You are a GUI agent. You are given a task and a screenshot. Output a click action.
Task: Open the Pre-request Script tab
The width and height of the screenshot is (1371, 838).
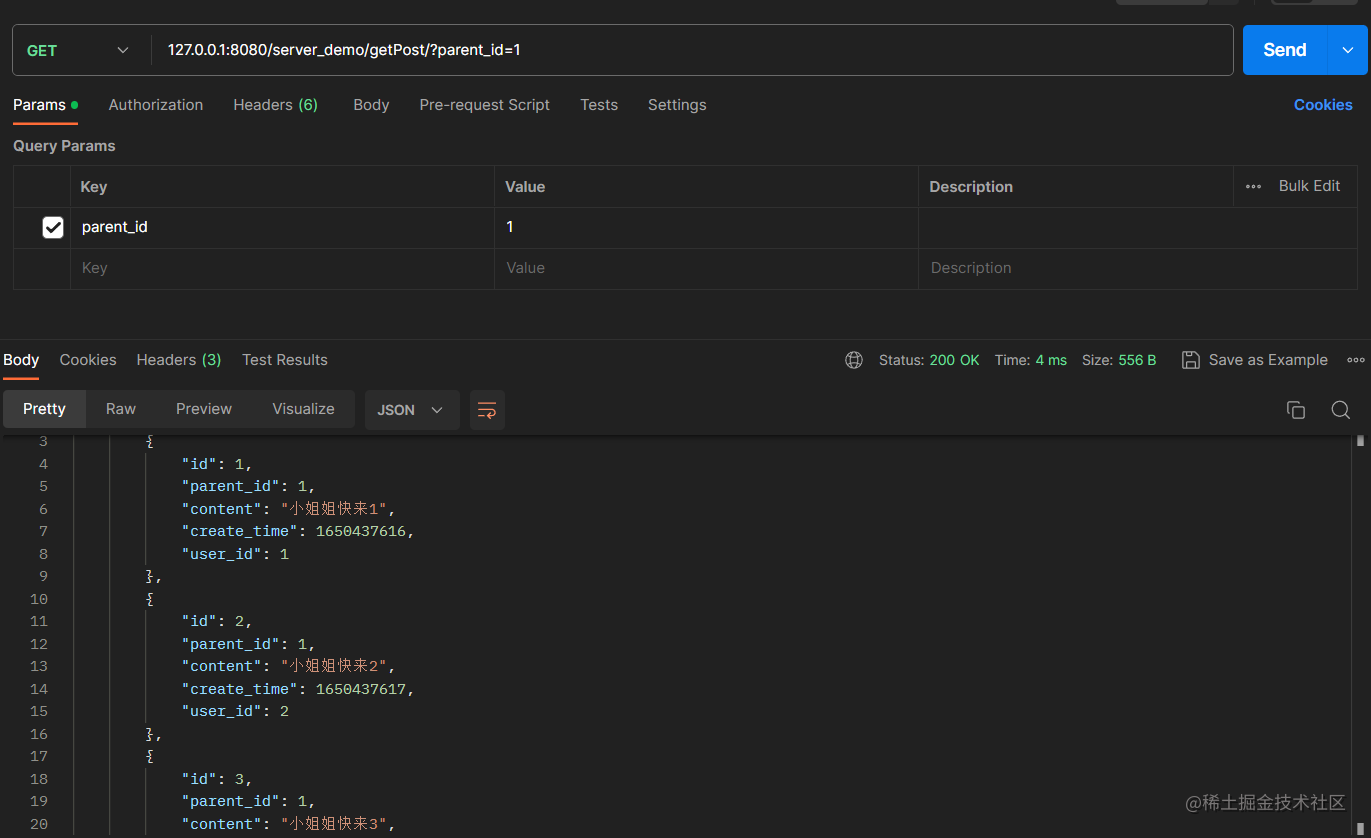pyautogui.click(x=485, y=105)
